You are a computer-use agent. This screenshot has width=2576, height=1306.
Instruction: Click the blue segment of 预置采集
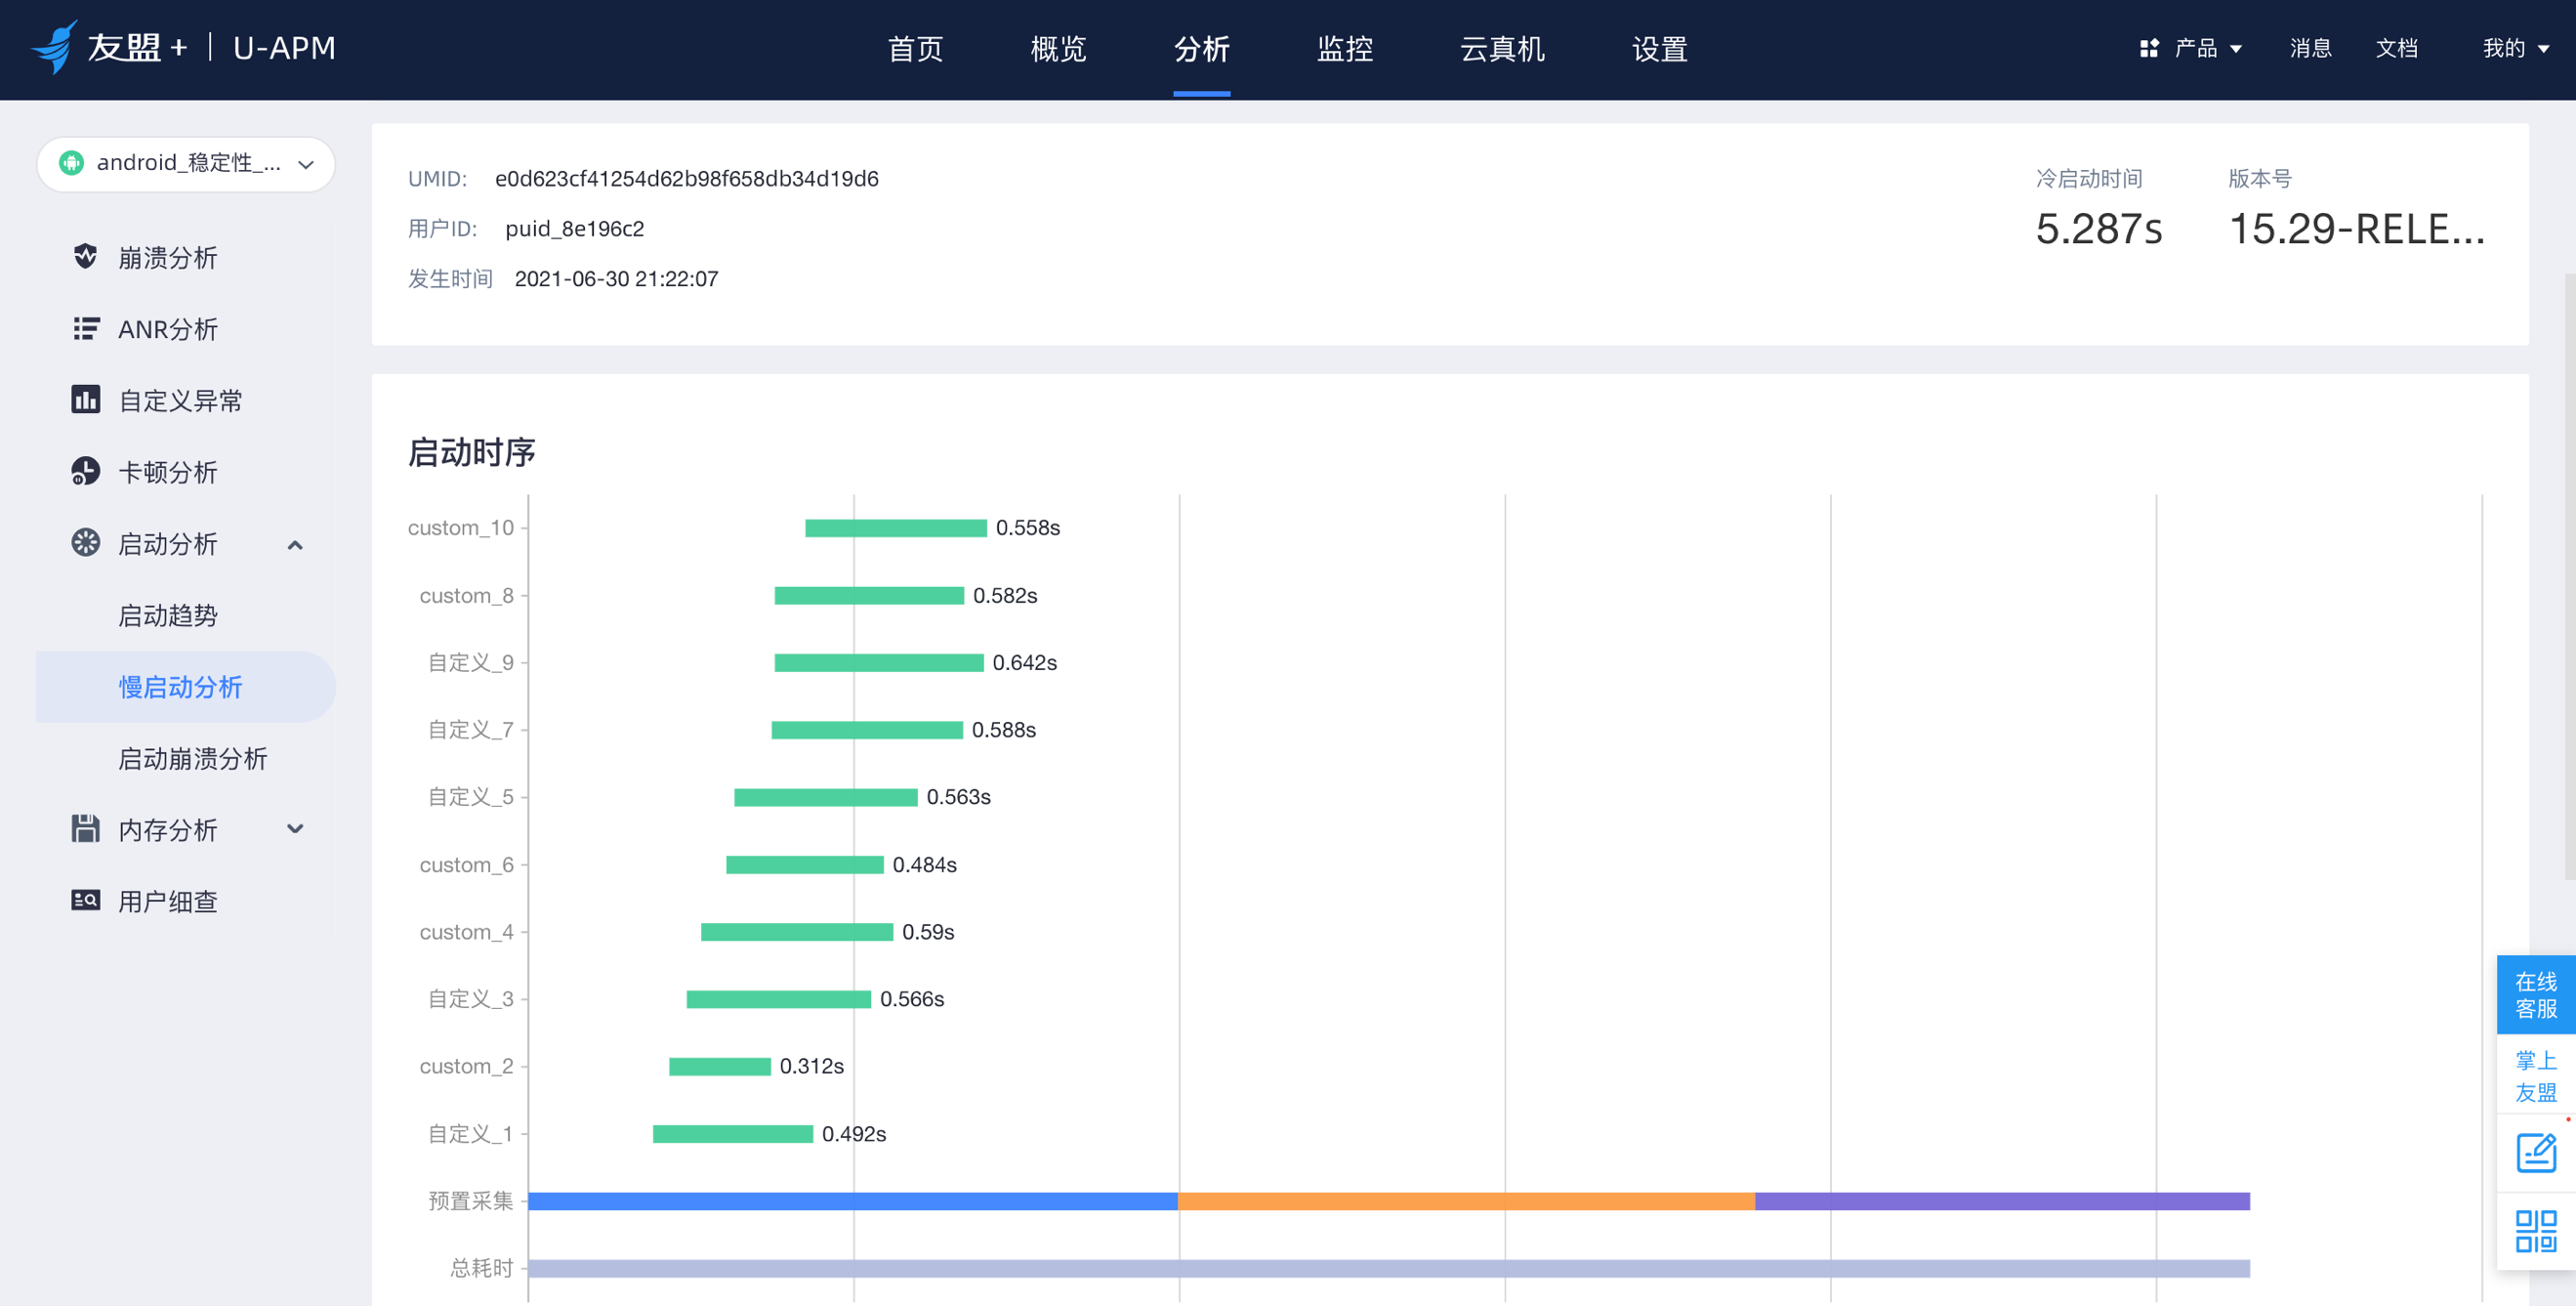[853, 1201]
